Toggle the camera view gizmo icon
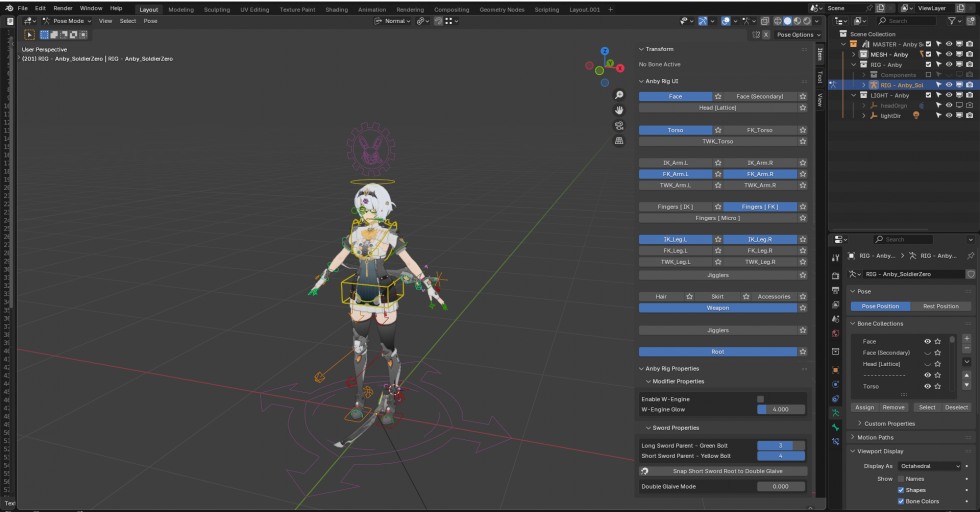 620,126
